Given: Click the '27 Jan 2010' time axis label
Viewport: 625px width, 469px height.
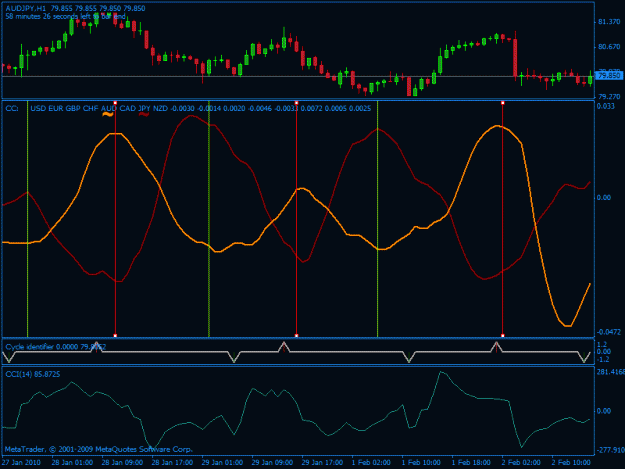Looking at the screenshot, I should (21, 463).
